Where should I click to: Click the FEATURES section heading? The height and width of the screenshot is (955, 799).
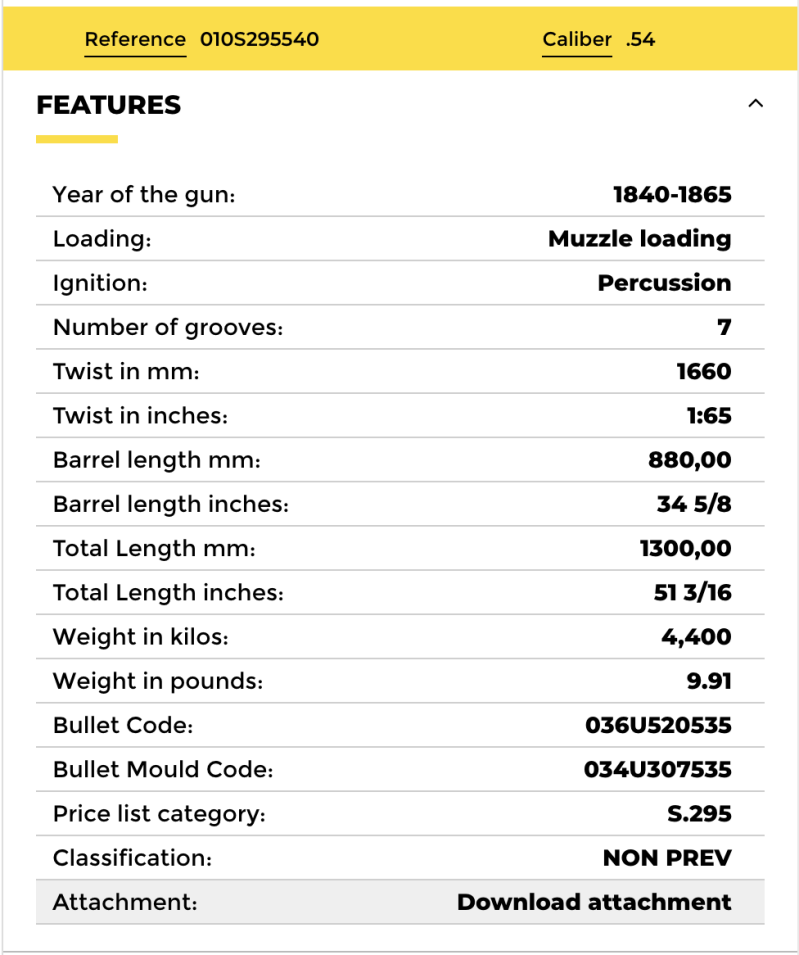click(109, 105)
